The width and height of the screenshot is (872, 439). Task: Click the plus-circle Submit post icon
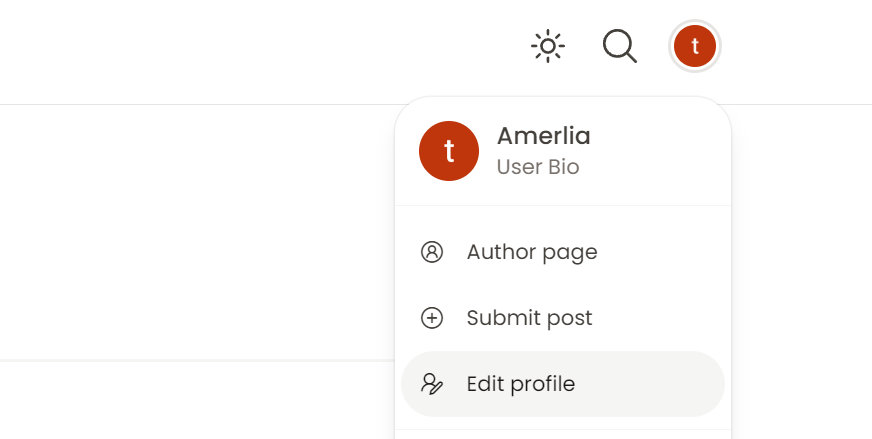pyautogui.click(x=432, y=318)
